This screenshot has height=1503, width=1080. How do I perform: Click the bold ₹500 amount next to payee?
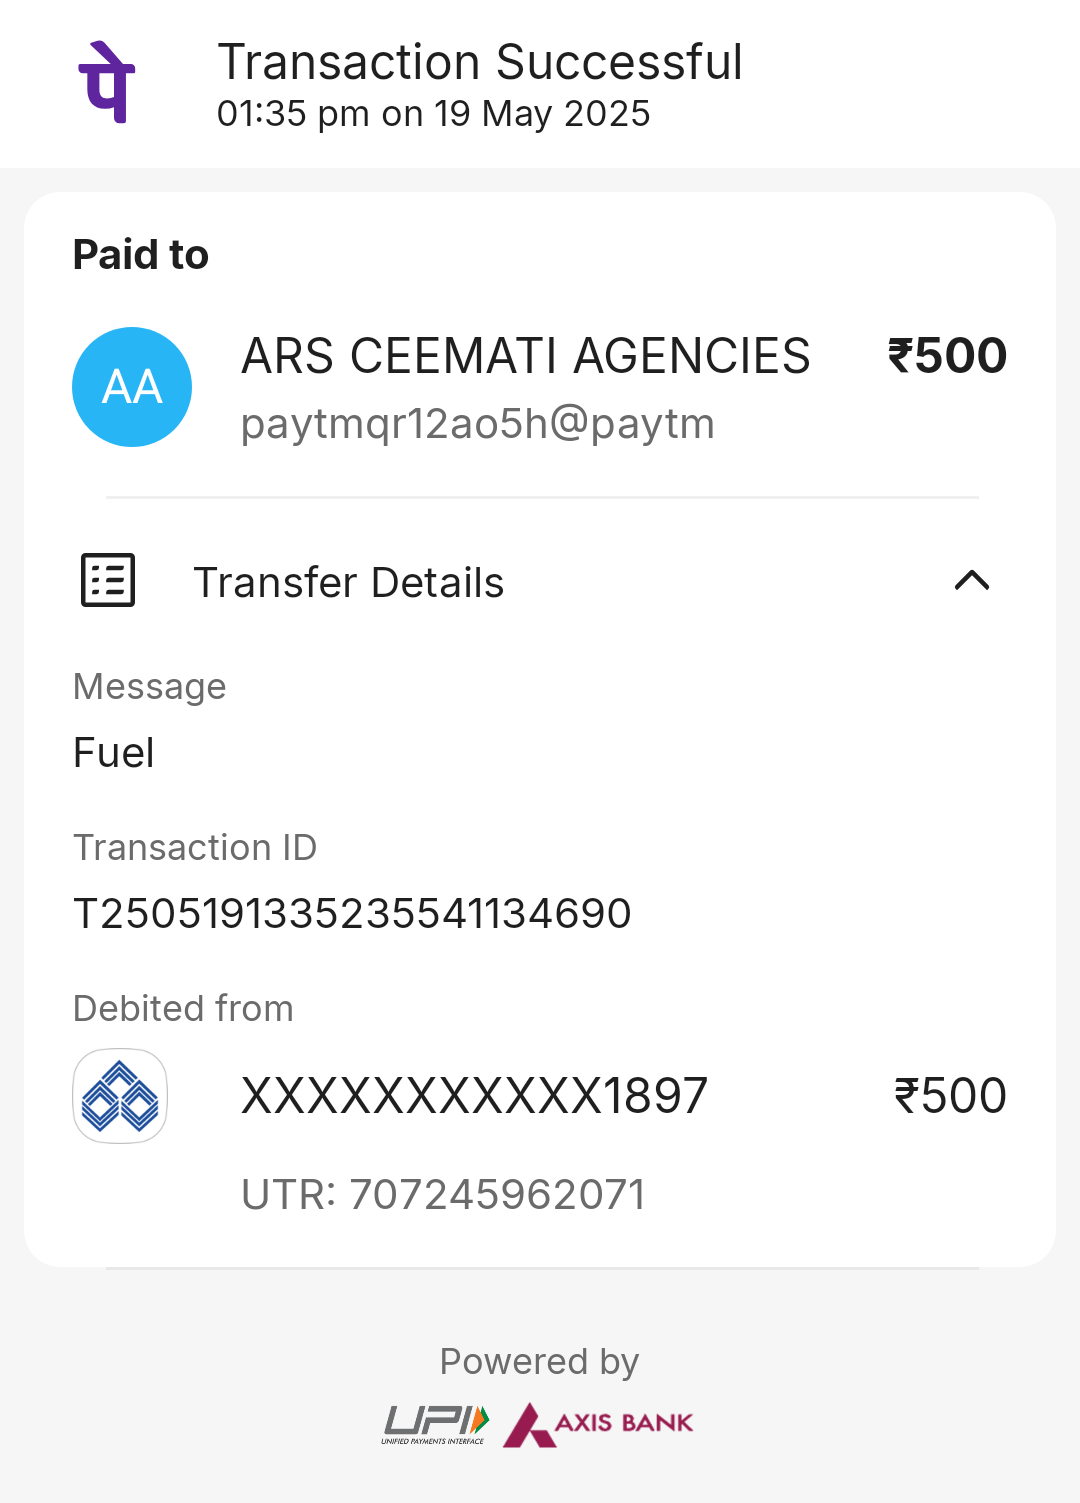(947, 356)
